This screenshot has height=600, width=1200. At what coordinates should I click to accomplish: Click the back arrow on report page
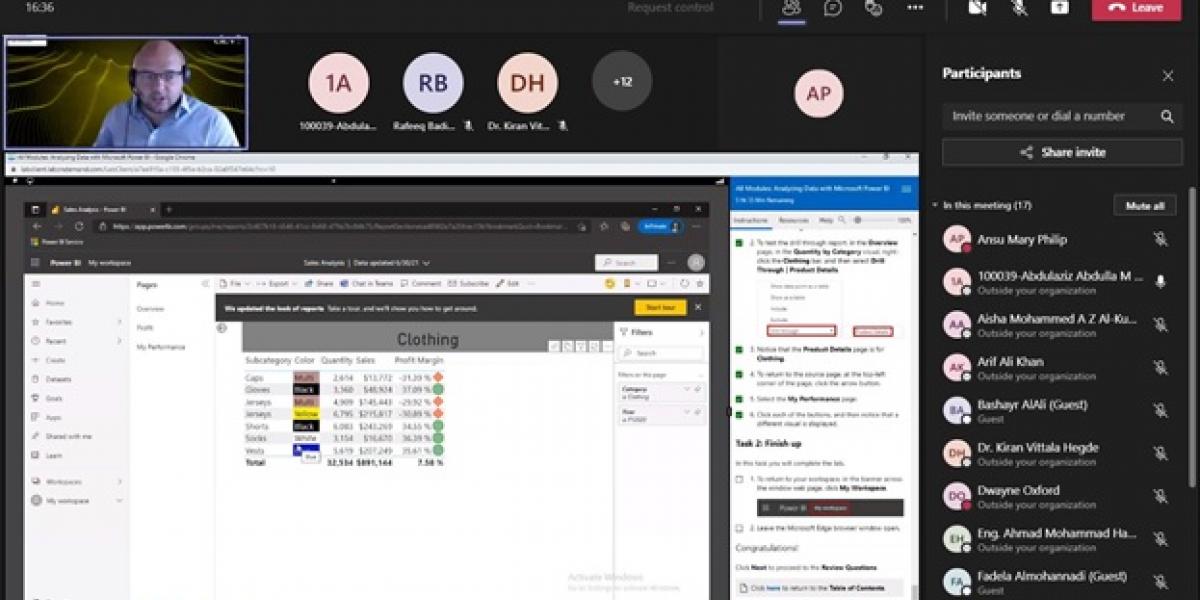point(222,328)
